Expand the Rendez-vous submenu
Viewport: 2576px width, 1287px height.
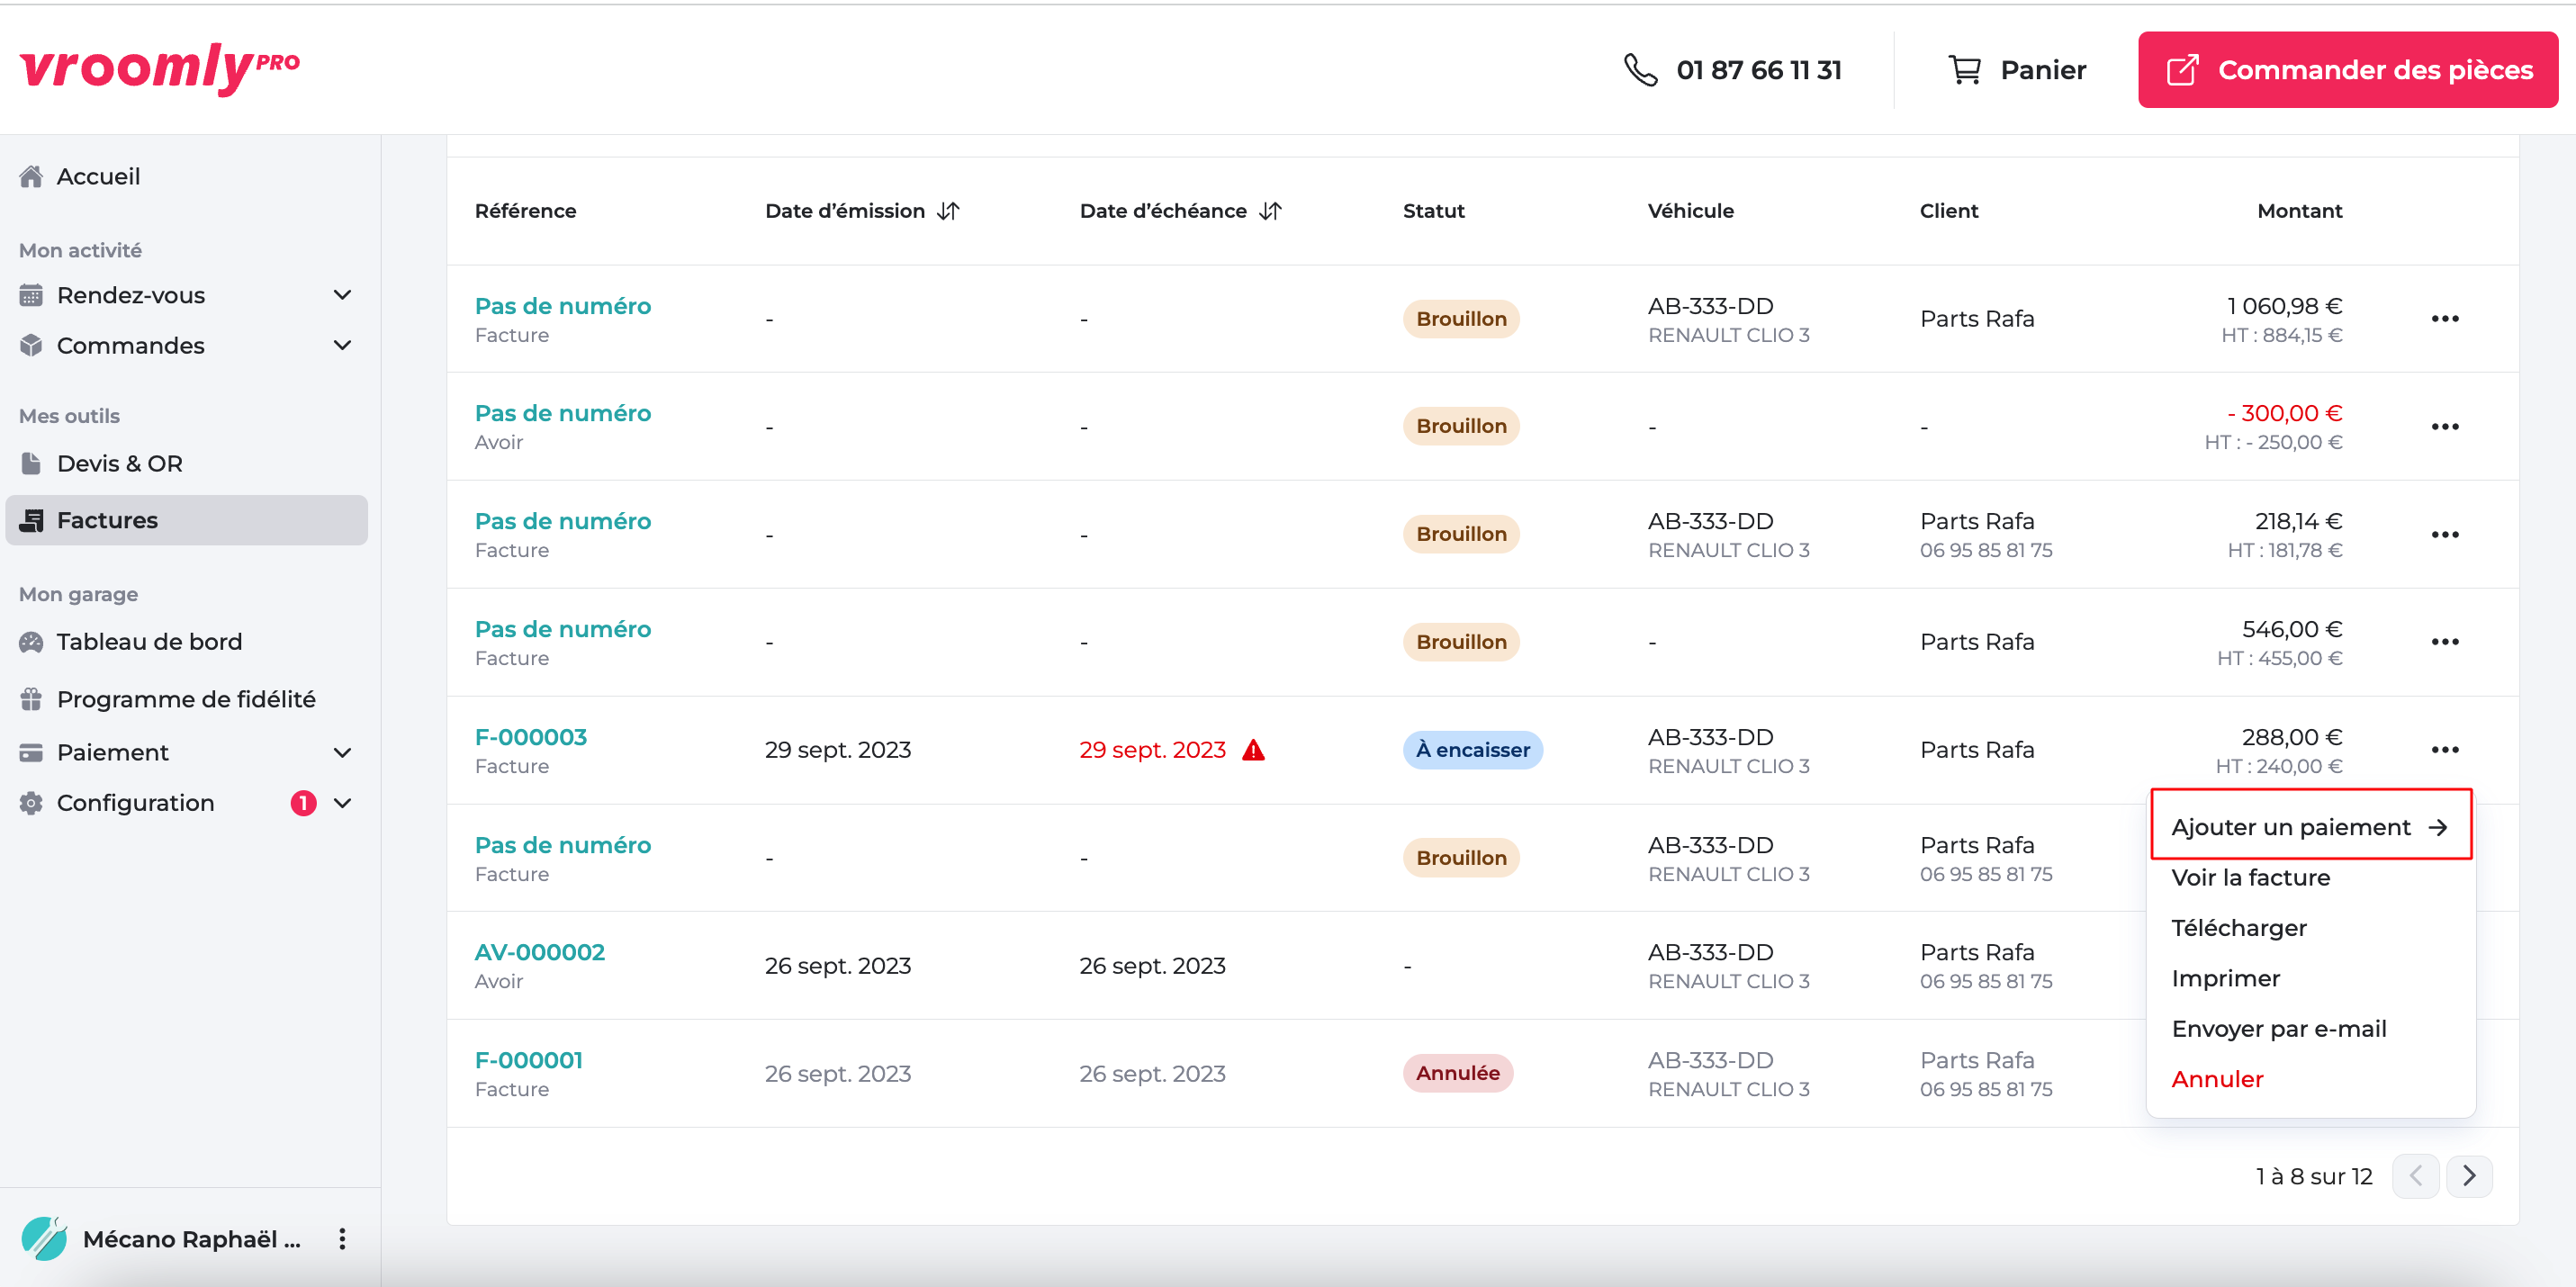(342, 295)
